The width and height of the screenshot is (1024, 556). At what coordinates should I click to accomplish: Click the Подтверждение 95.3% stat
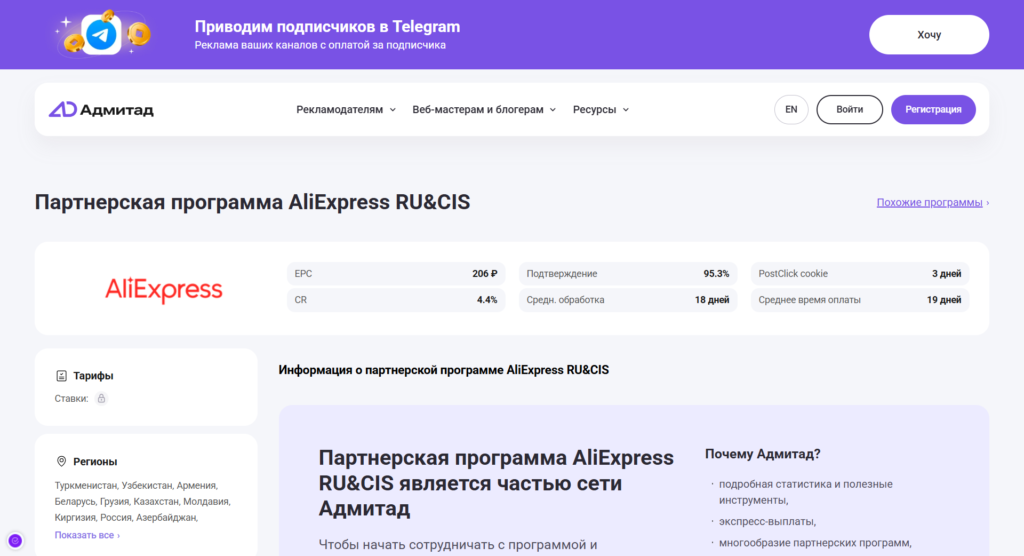point(628,274)
